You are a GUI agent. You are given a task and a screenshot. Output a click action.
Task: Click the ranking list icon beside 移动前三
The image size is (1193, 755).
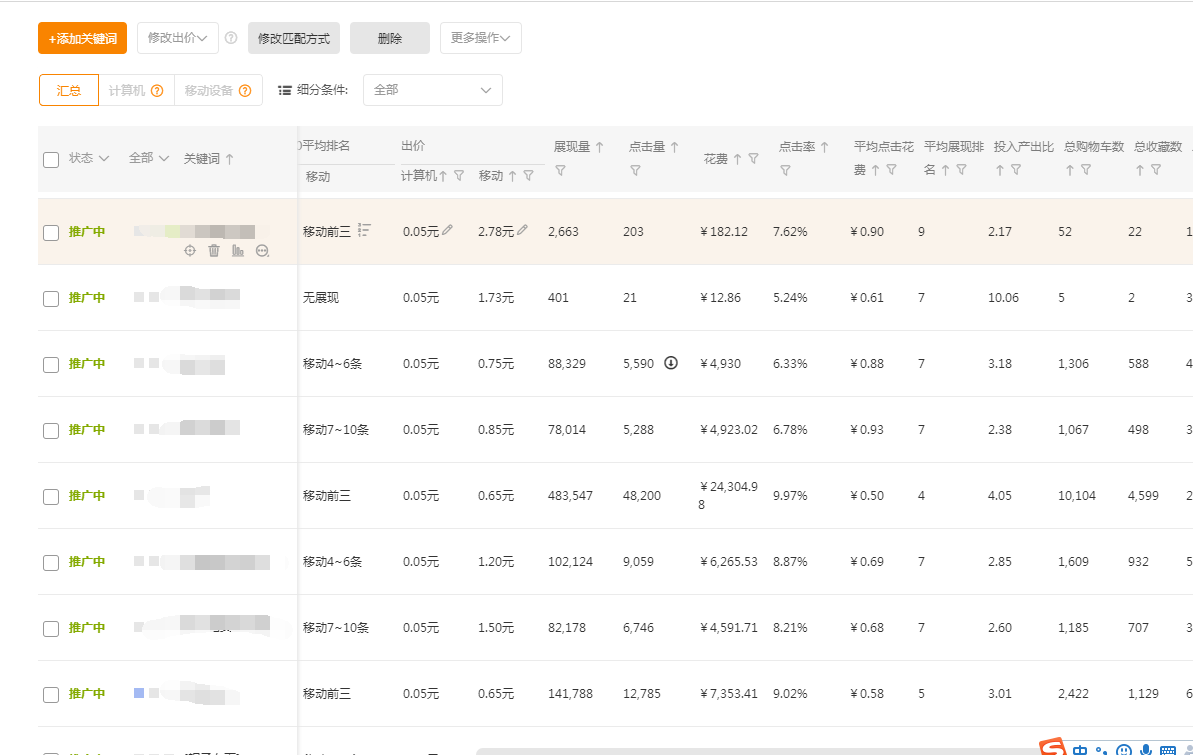tap(365, 231)
